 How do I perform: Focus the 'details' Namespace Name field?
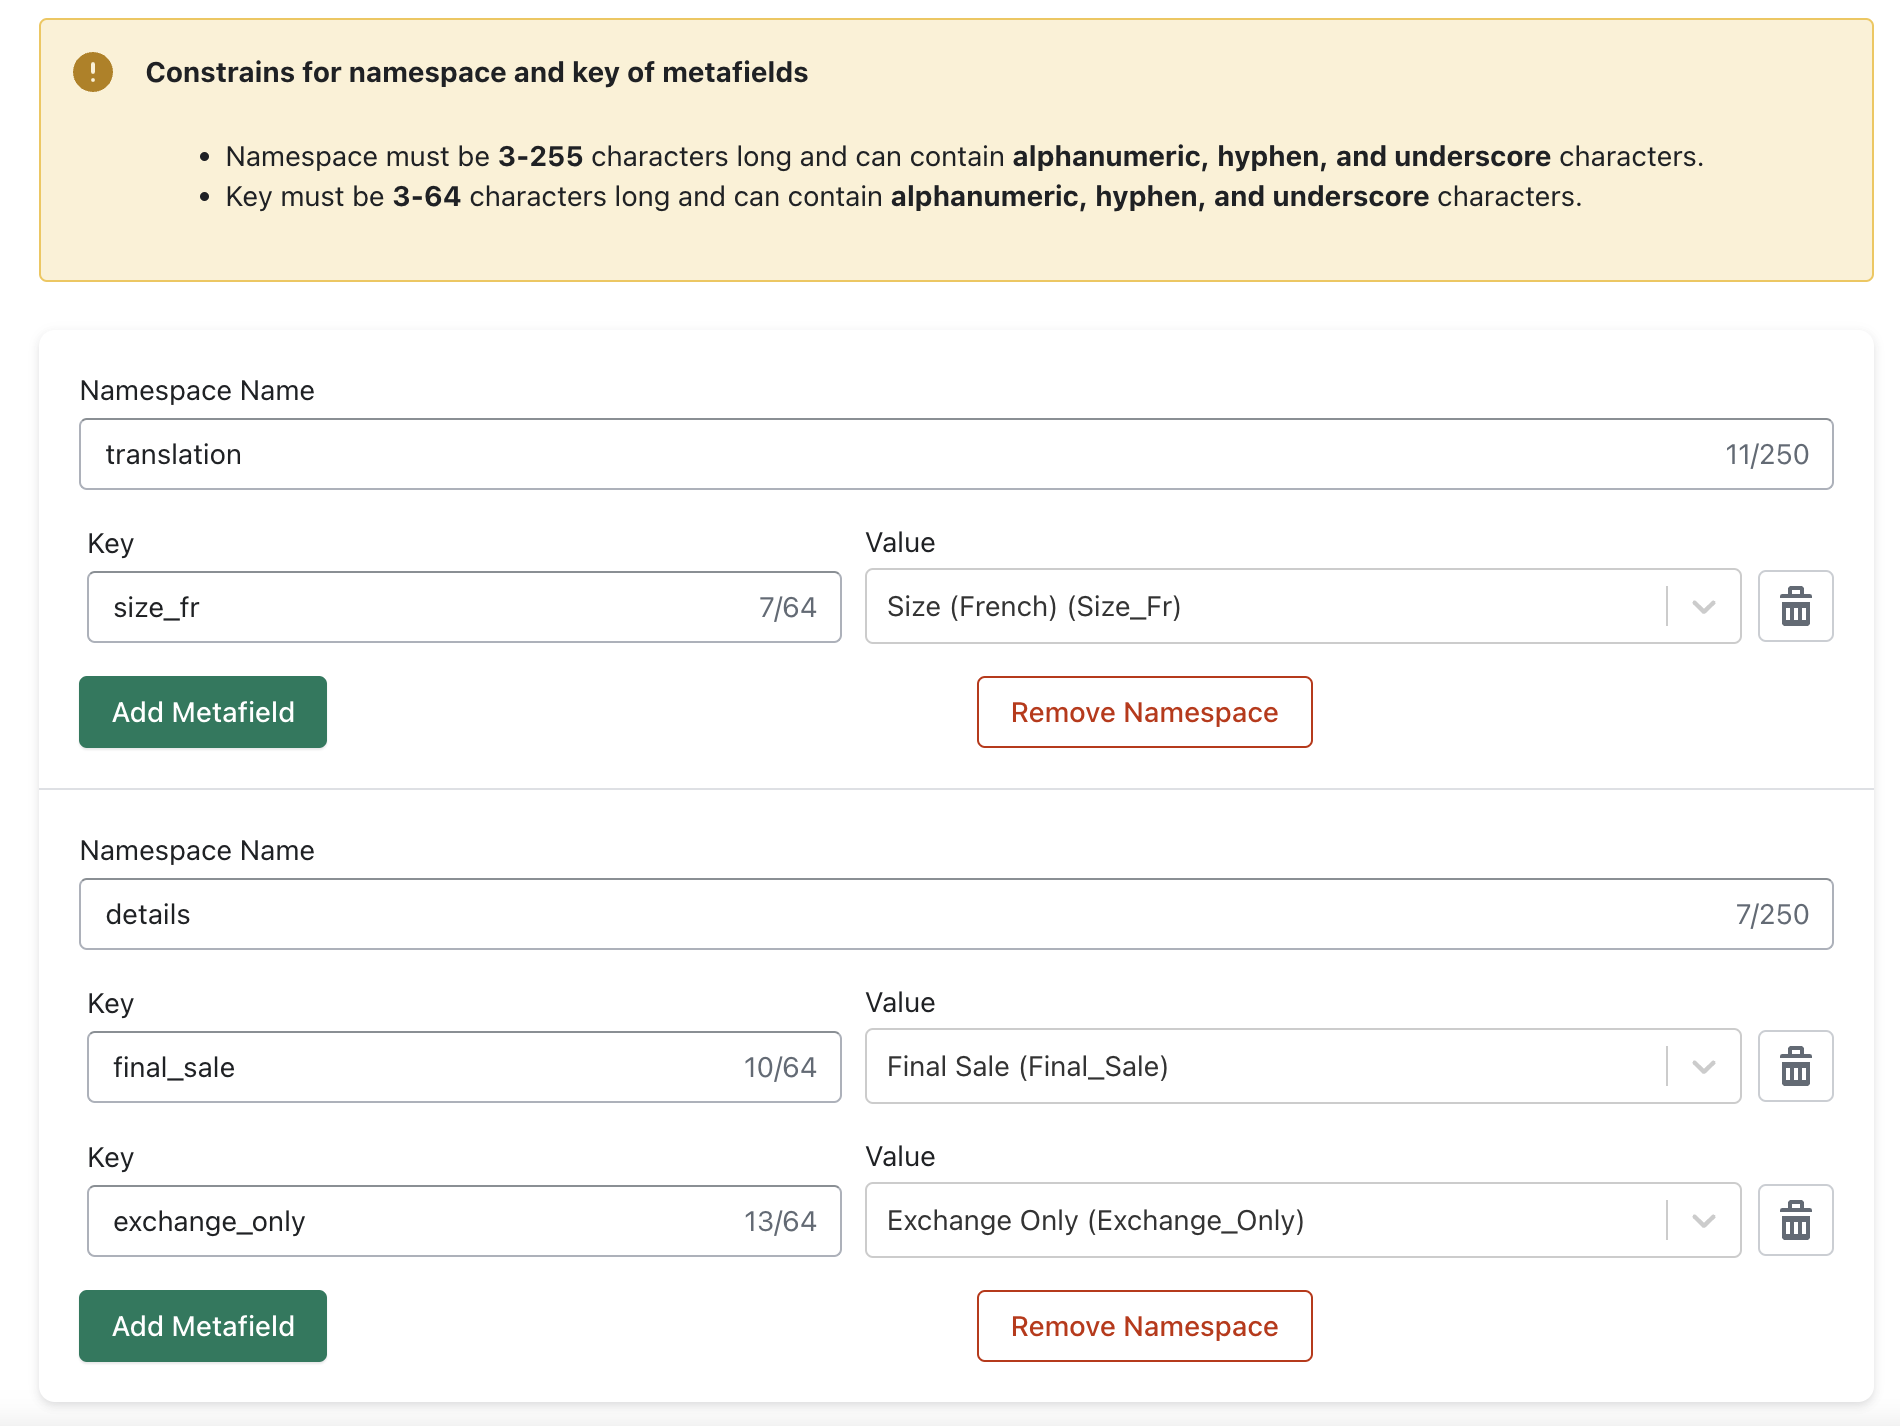pos(900,914)
